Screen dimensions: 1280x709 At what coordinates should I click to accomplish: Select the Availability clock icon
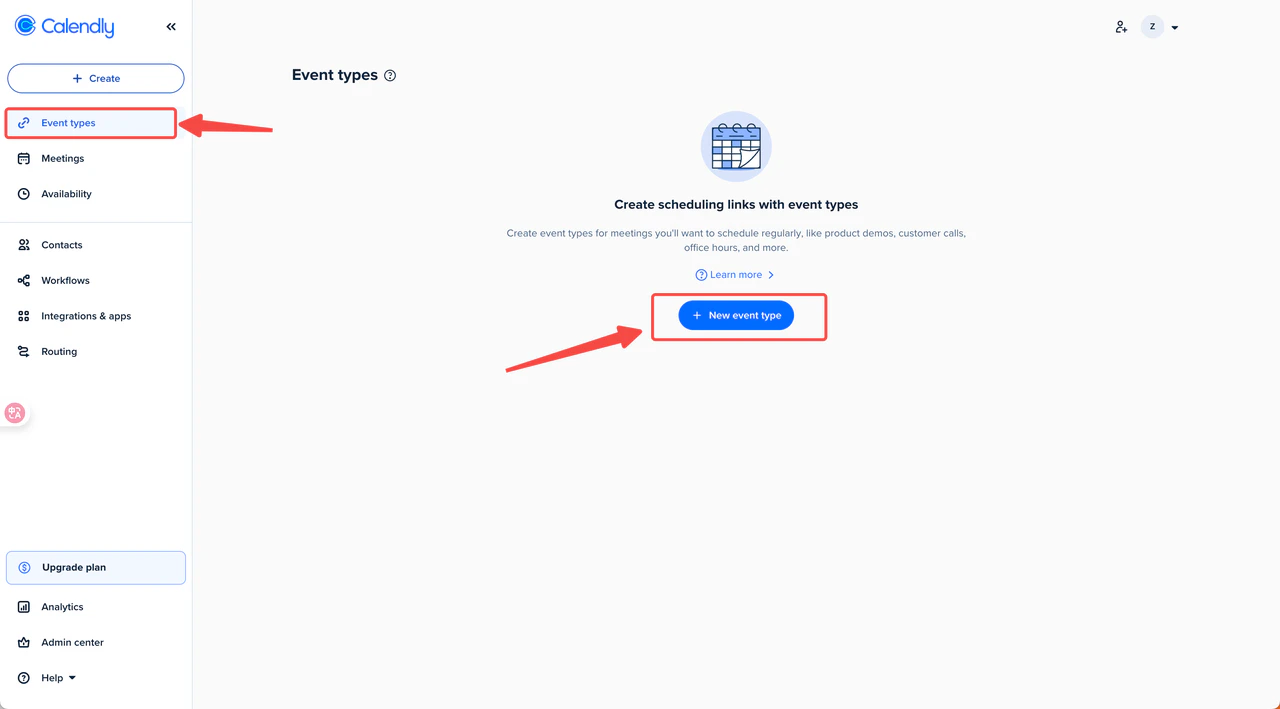pos(24,194)
